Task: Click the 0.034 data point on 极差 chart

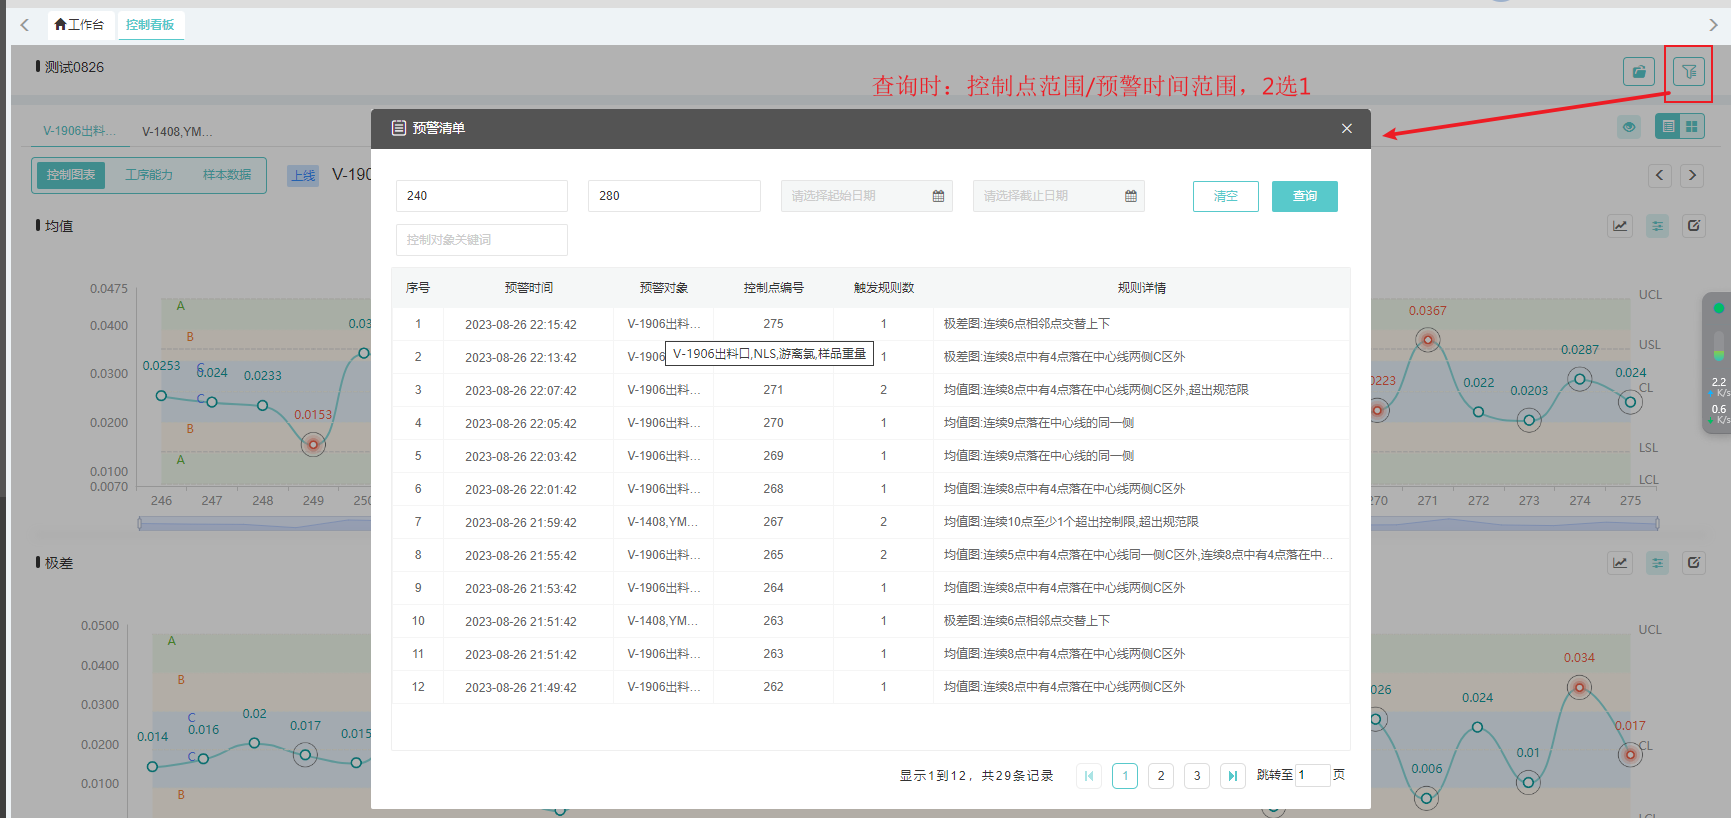Action: (x=1579, y=687)
